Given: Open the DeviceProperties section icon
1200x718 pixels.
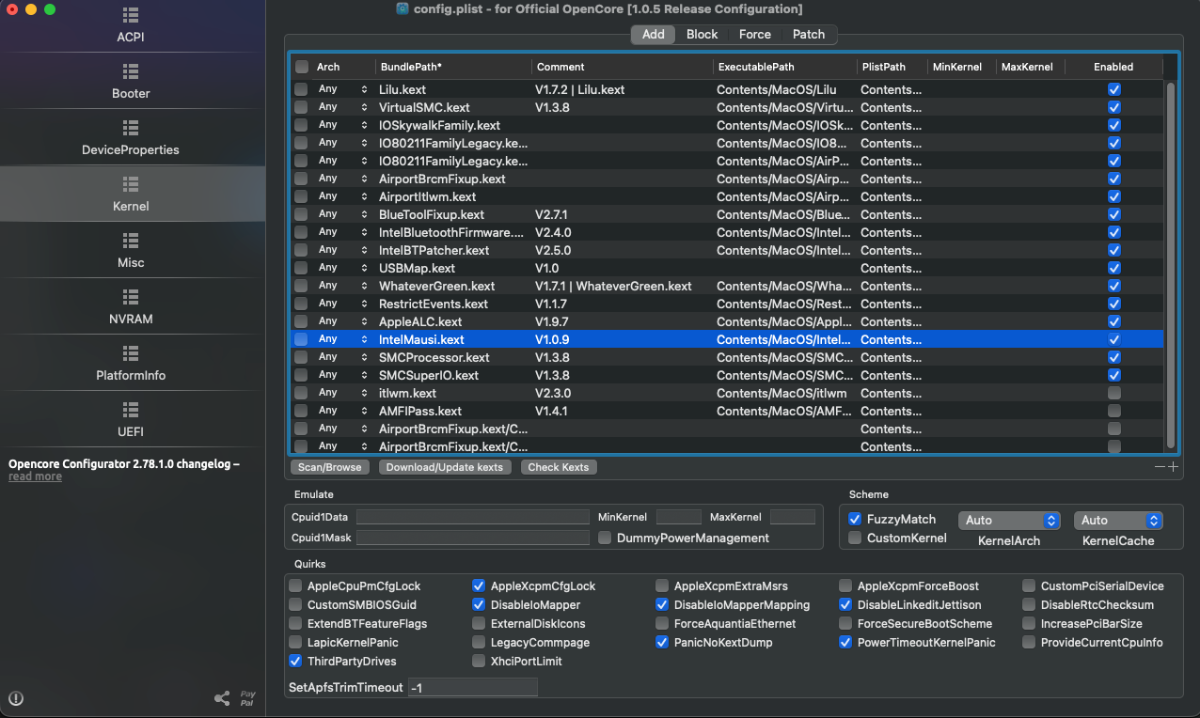Looking at the screenshot, I should [131, 128].
